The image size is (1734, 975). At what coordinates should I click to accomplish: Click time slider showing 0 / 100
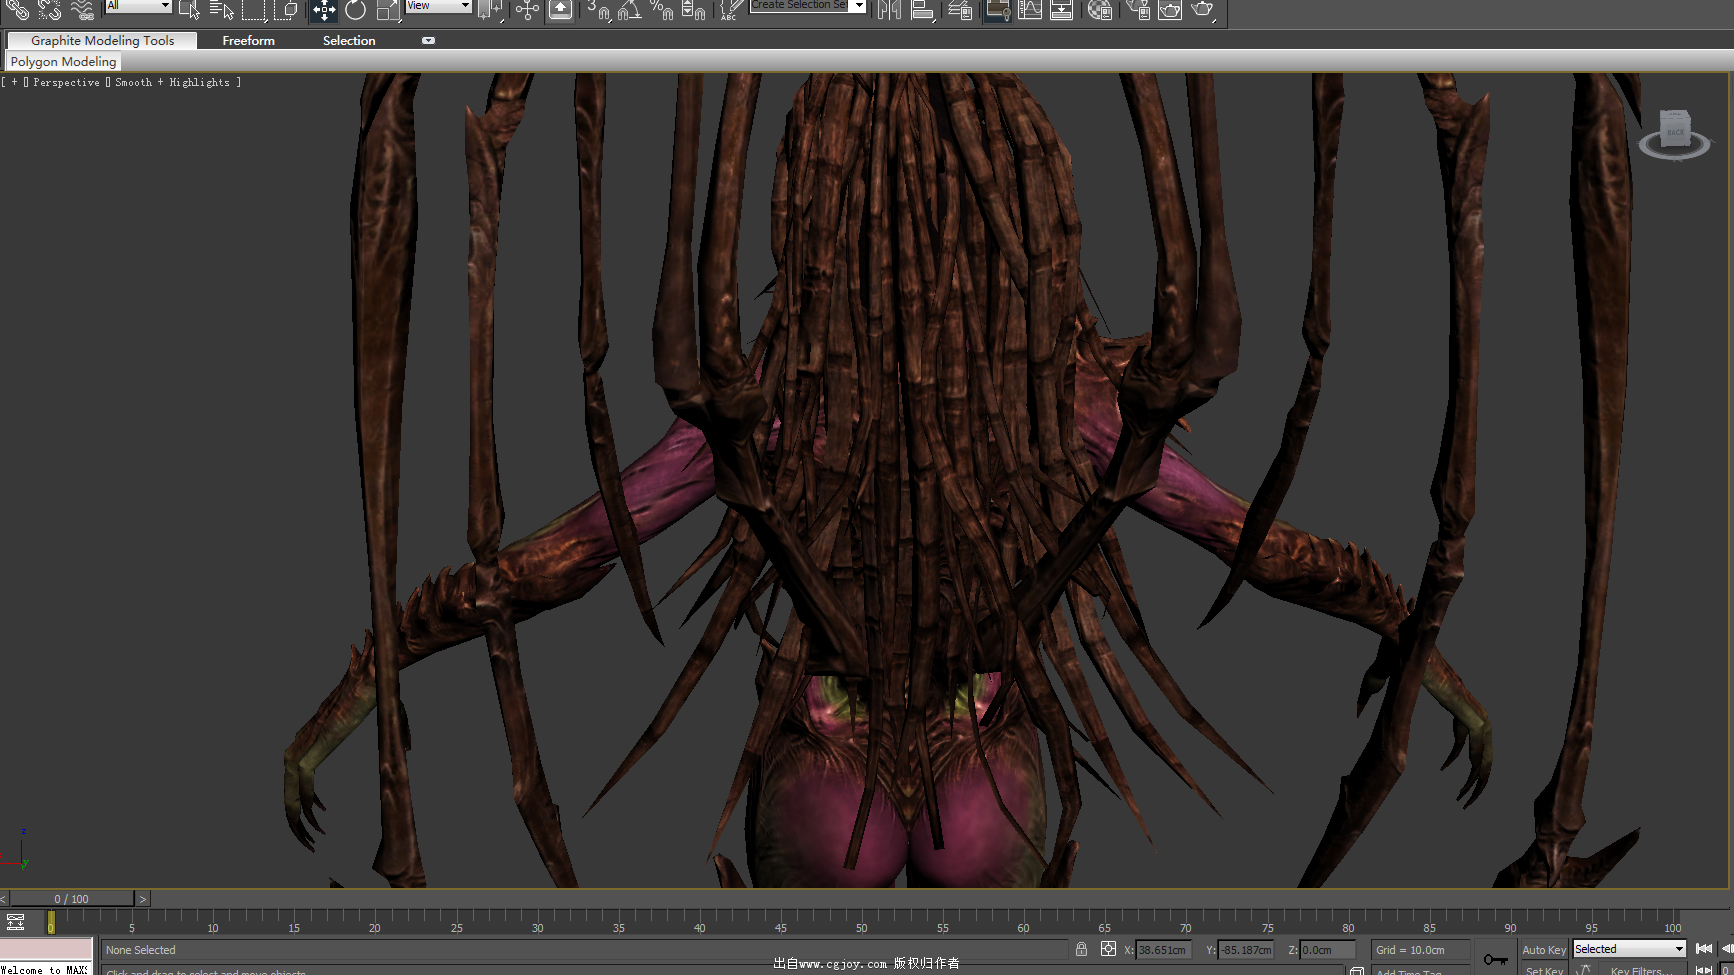coord(71,899)
